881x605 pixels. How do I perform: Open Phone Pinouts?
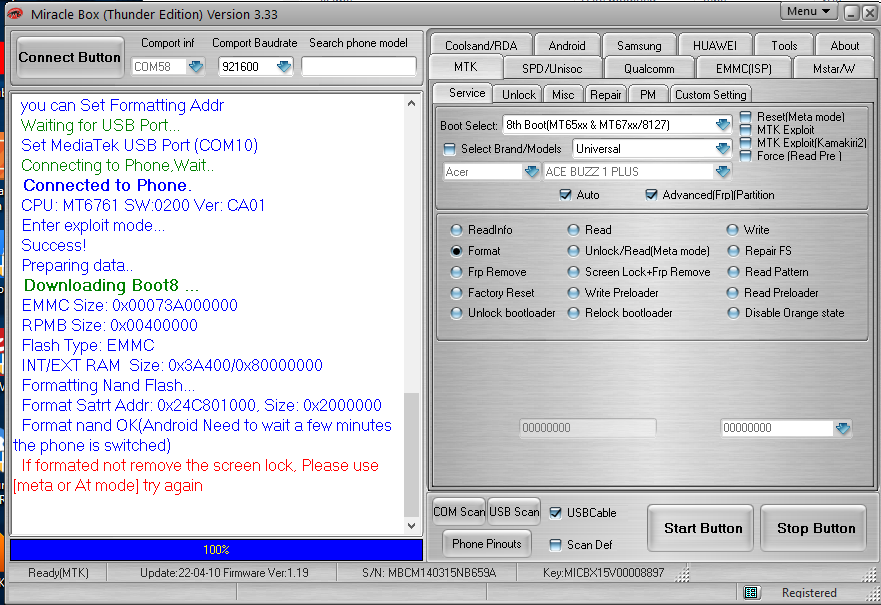(487, 544)
